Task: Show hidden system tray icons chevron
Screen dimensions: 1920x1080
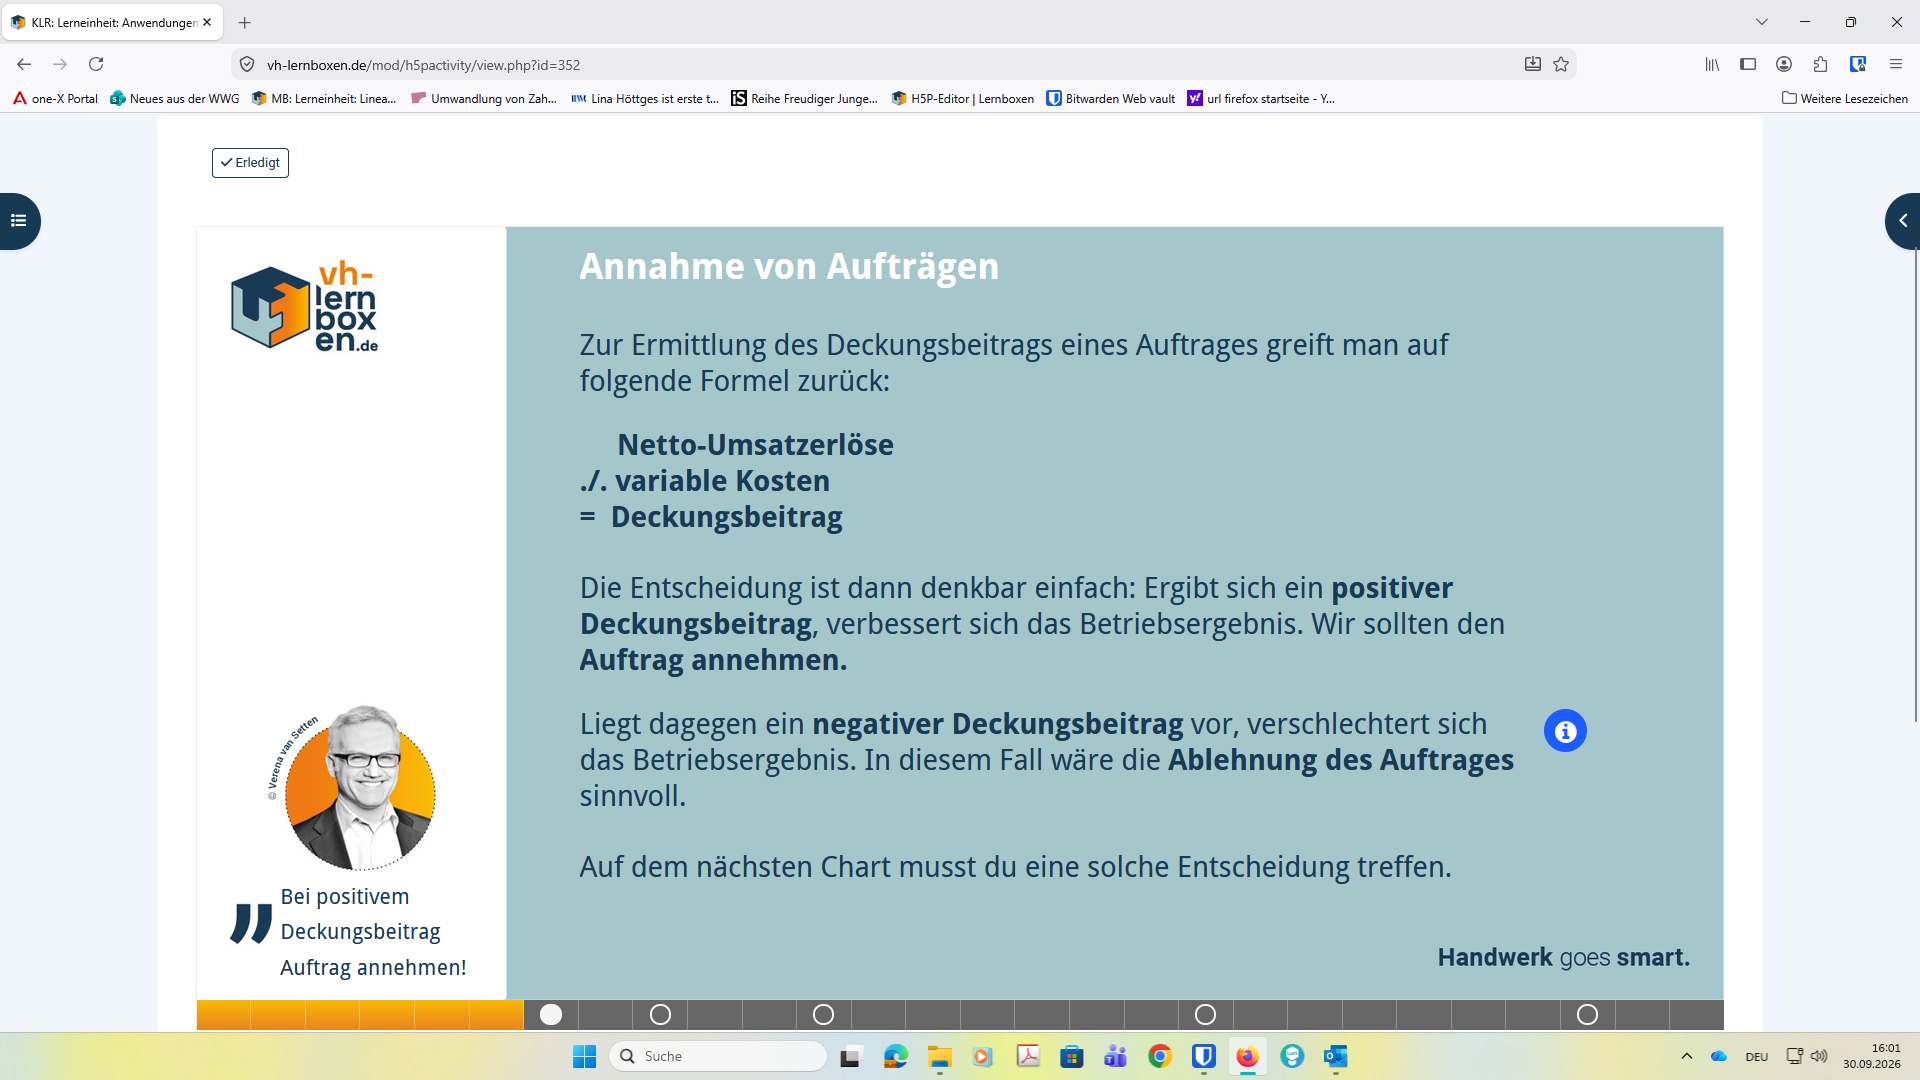Action: point(1687,1056)
